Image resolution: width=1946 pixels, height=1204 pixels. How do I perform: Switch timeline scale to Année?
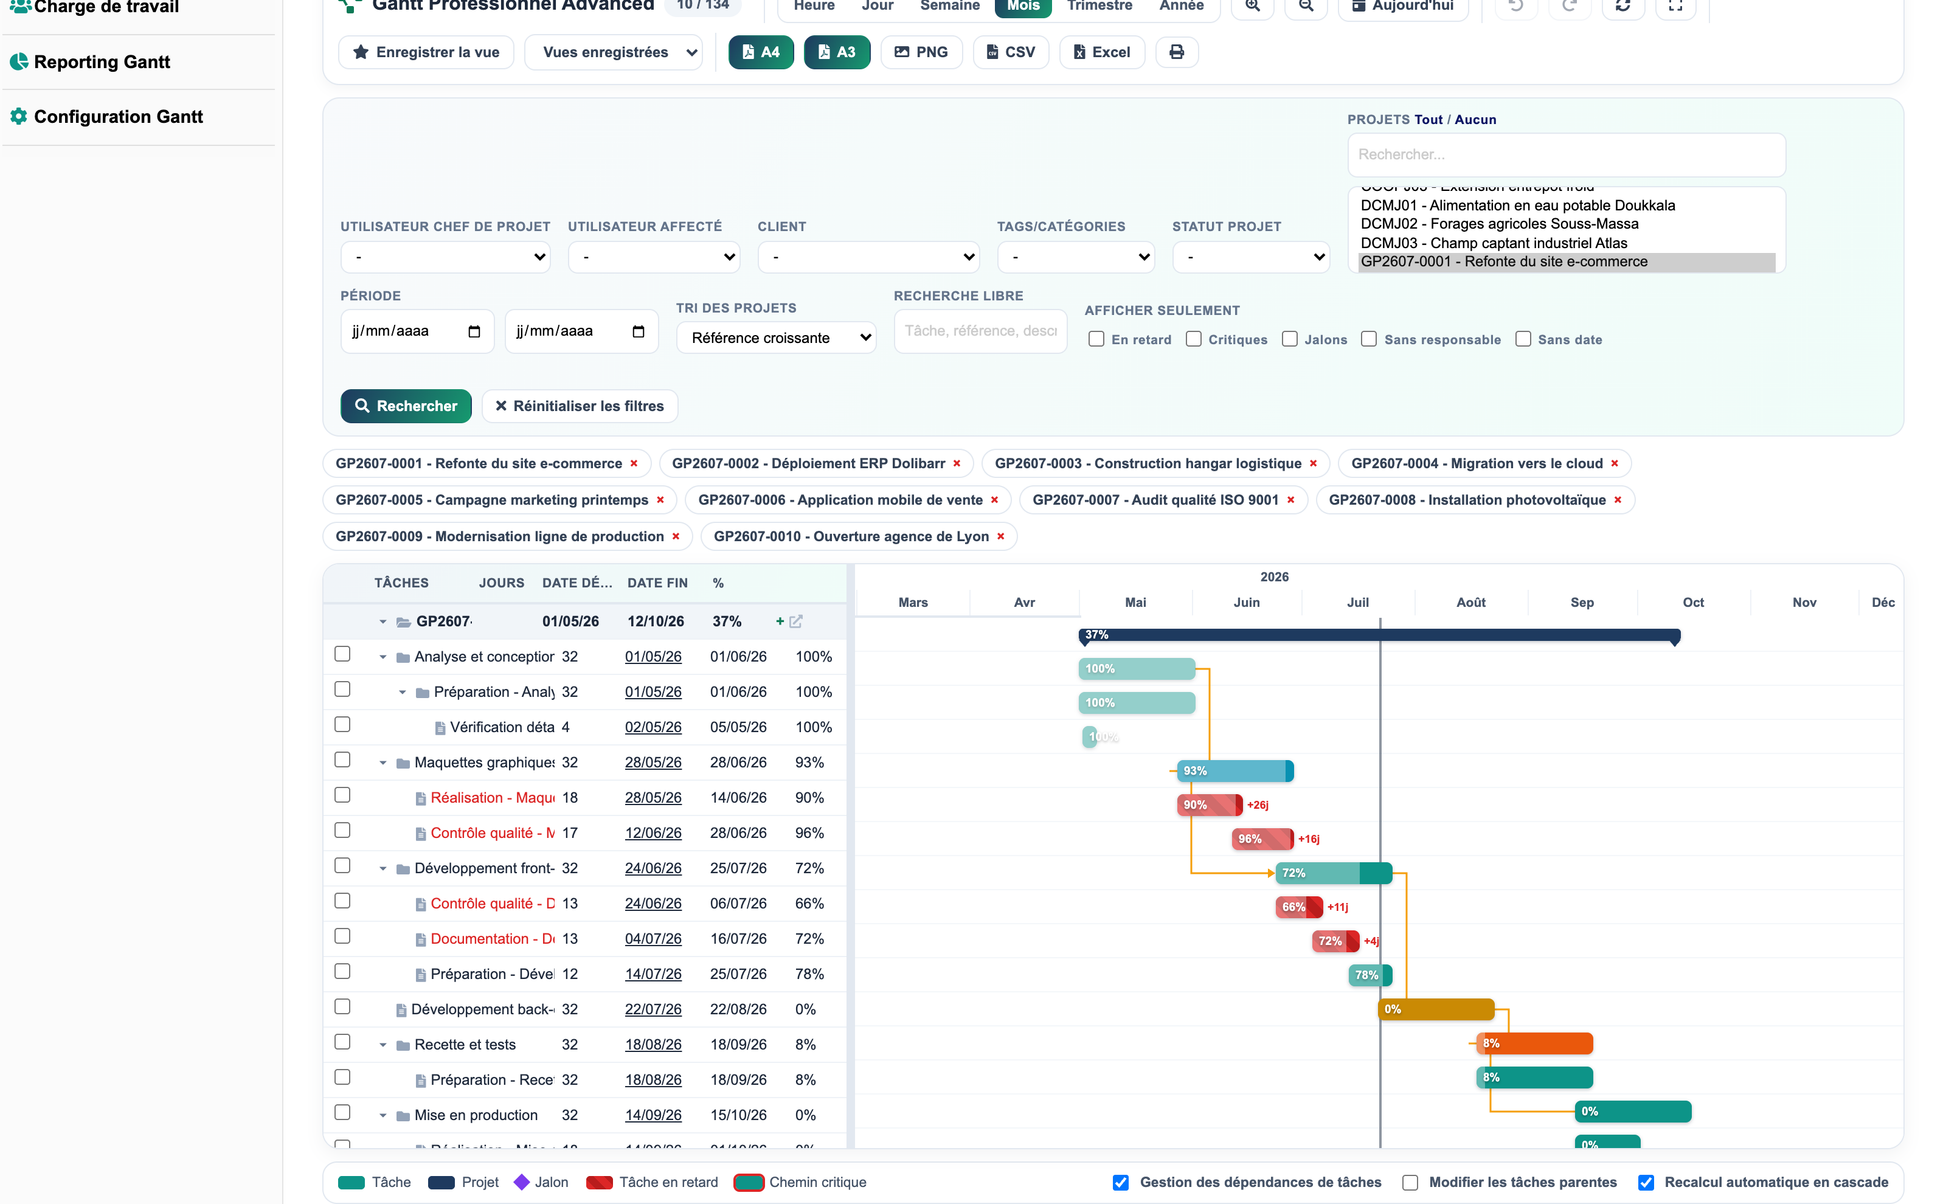coord(1181,6)
